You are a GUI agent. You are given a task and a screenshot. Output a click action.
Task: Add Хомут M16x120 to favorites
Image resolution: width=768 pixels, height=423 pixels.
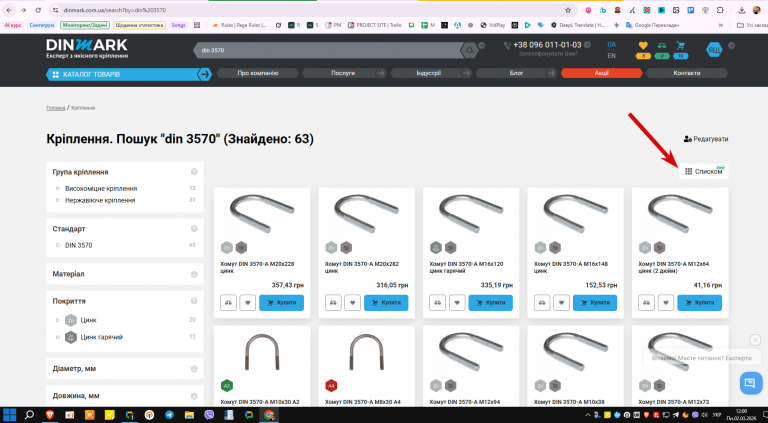(x=457, y=303)
